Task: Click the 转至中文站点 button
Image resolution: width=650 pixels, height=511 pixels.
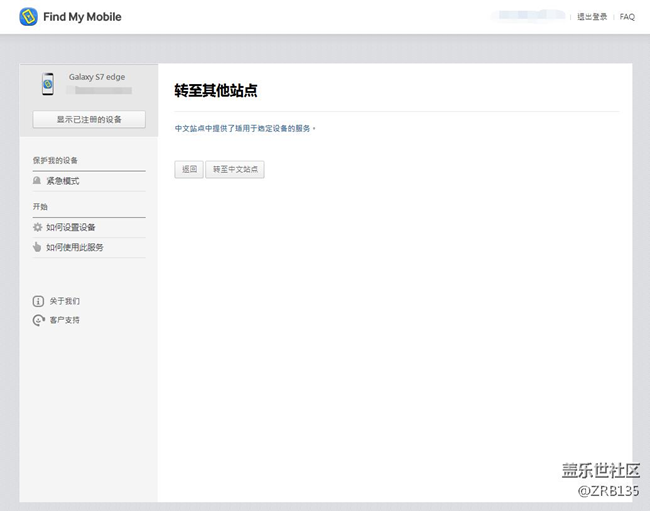Action: [x=235, y=169]
